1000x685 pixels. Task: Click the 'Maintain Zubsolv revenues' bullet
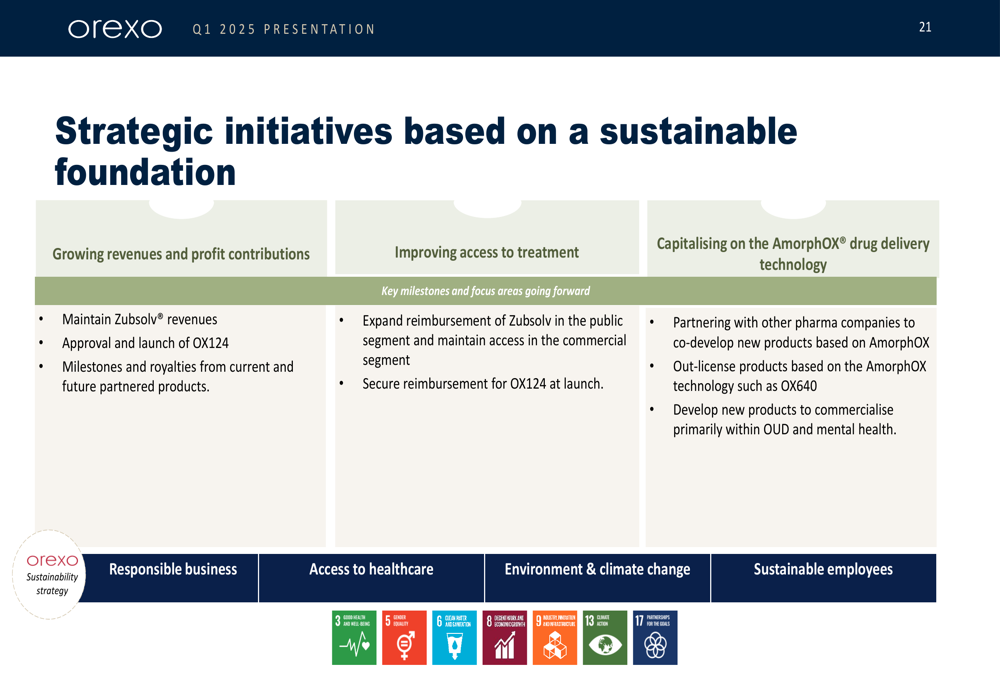click(x=140, y=320)
